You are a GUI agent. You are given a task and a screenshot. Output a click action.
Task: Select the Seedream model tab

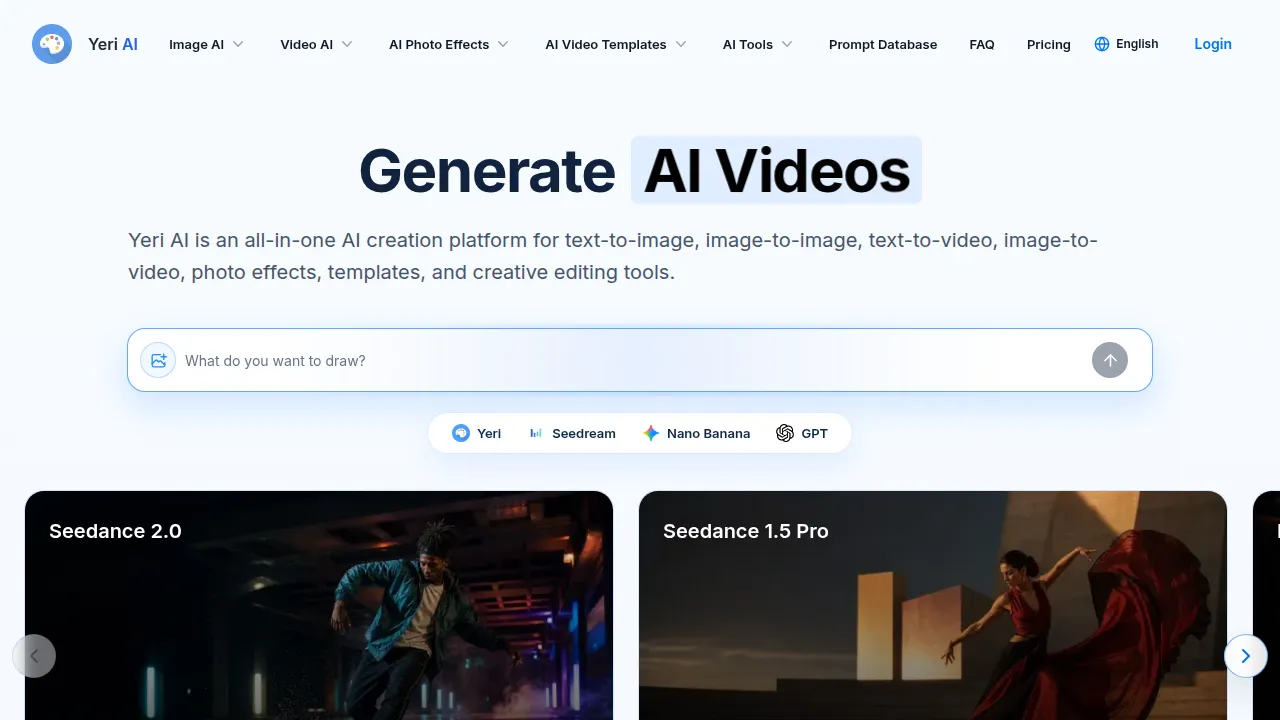[x=572, y=433]
